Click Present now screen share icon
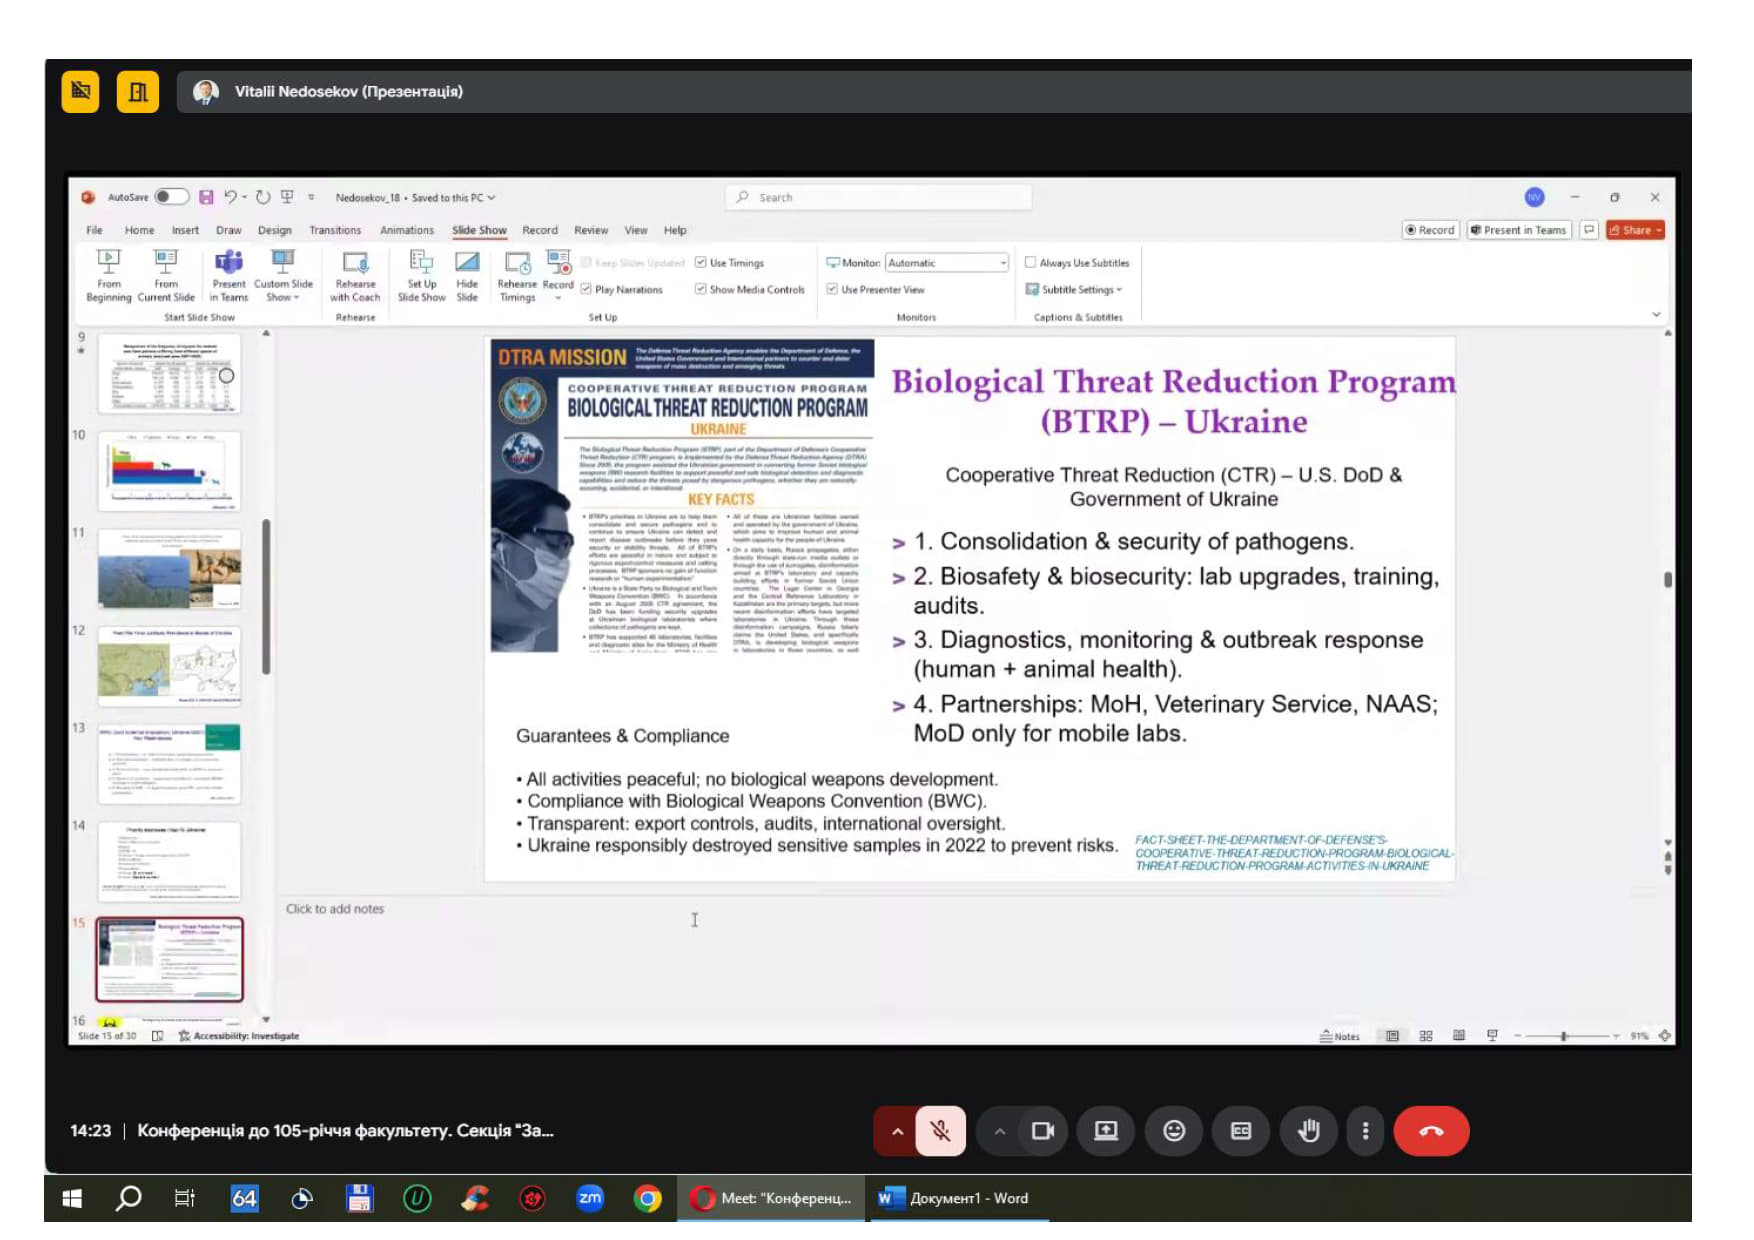 [x=1106, y=1131]
